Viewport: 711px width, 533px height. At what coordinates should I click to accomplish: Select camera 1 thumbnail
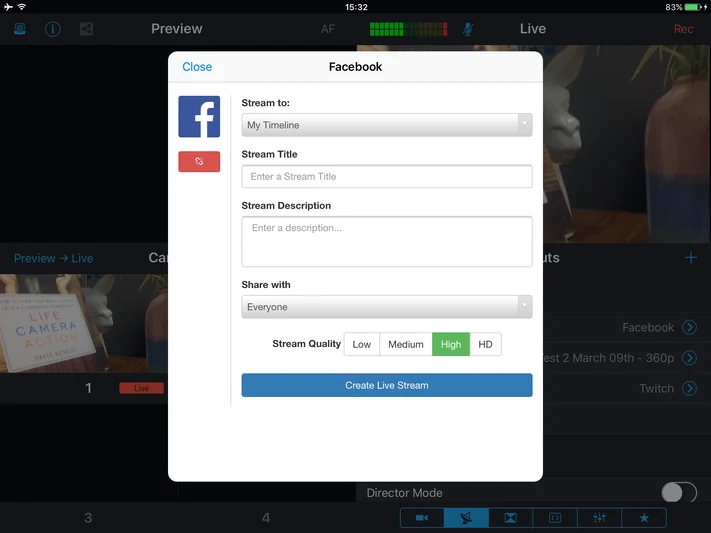coord(84,323)
